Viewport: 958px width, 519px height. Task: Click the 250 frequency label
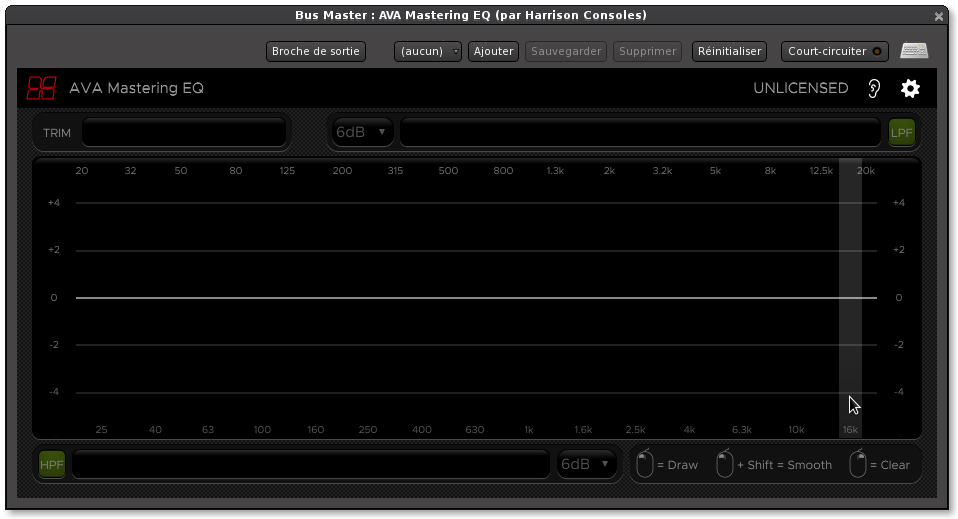click(368, 430)
